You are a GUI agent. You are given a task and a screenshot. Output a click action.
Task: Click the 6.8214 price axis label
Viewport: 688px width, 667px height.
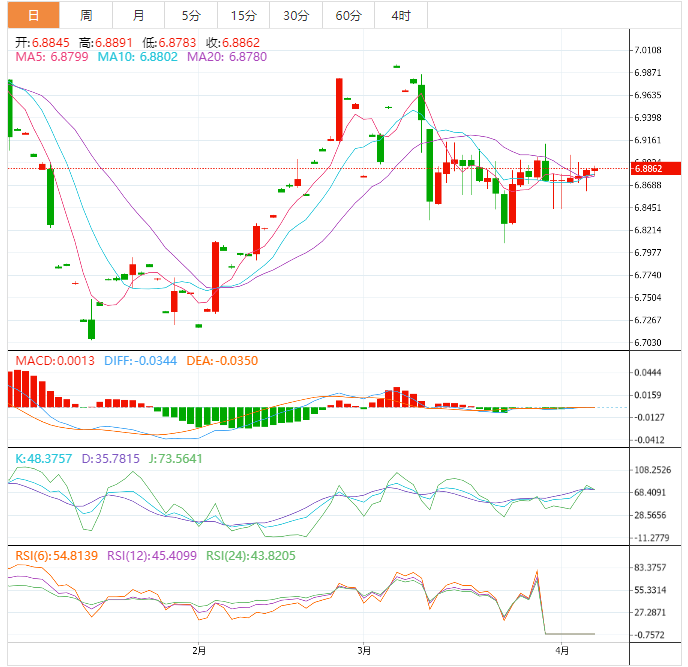648,230
